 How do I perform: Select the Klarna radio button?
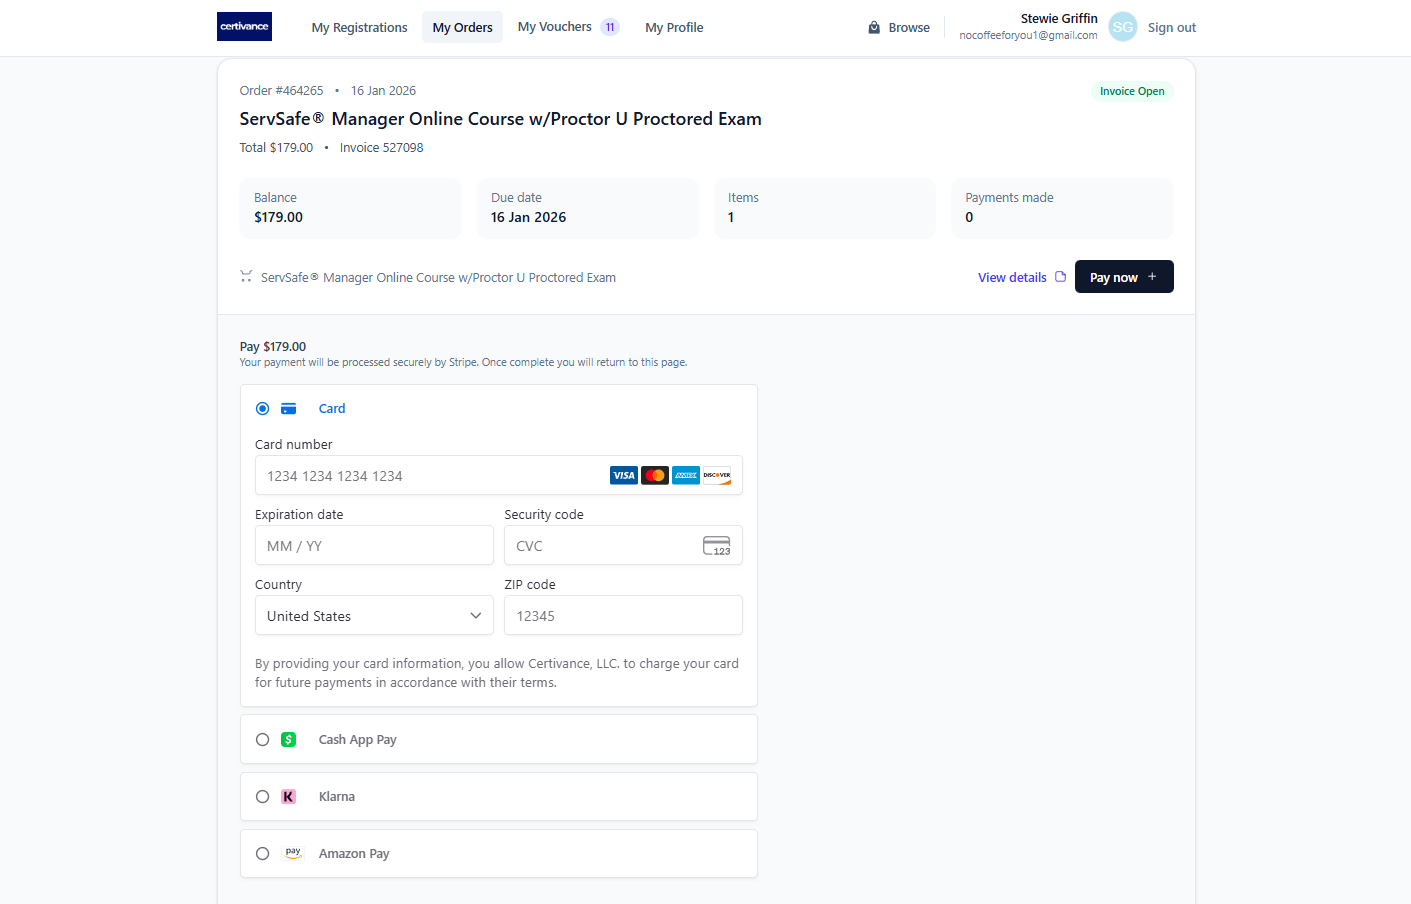click(x=263, y=797)
